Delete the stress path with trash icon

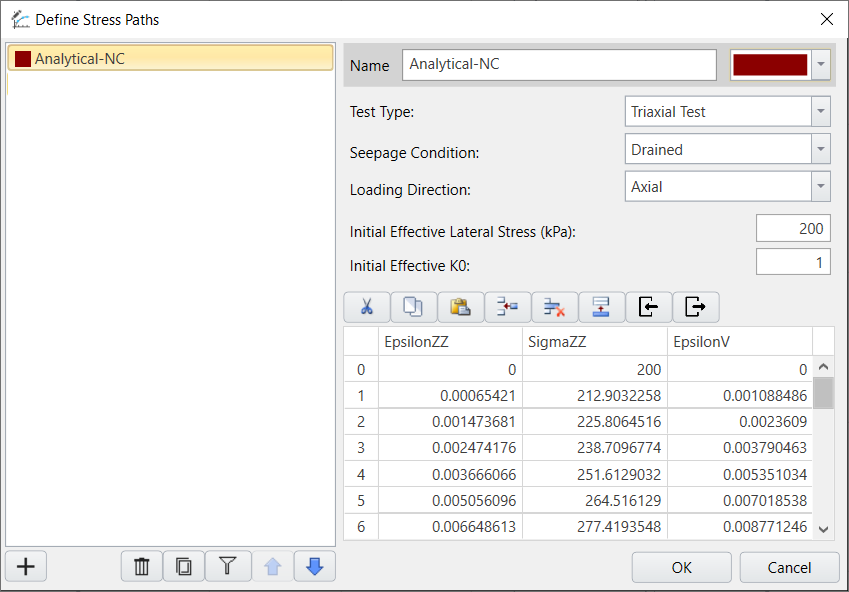coord(141,566)
